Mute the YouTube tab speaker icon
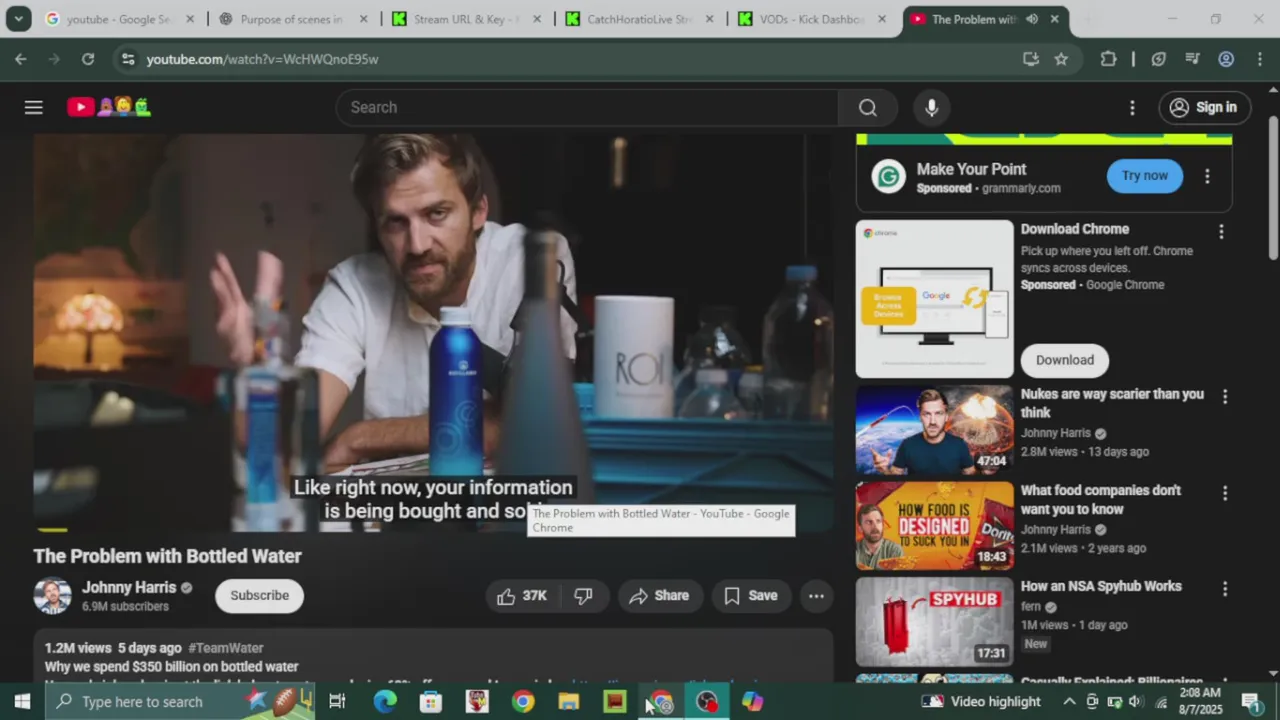The image size is (1280, 720). pyautogui.click(x=1032, y=19)
